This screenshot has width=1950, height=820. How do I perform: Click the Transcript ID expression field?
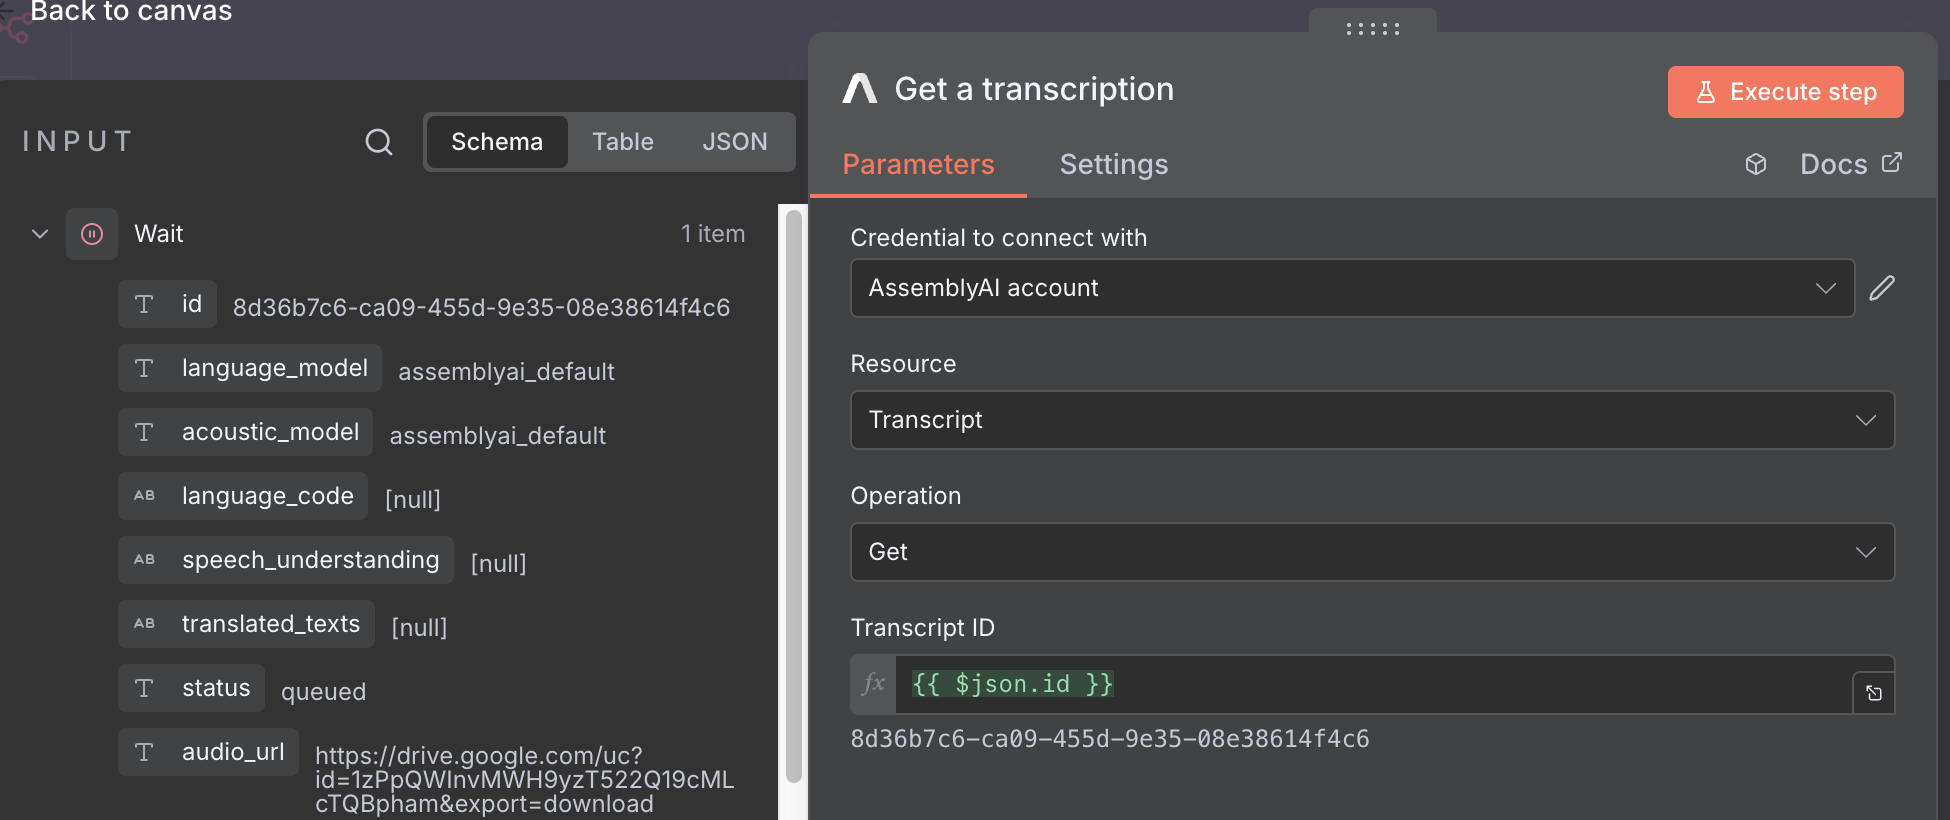point(1370,684)
